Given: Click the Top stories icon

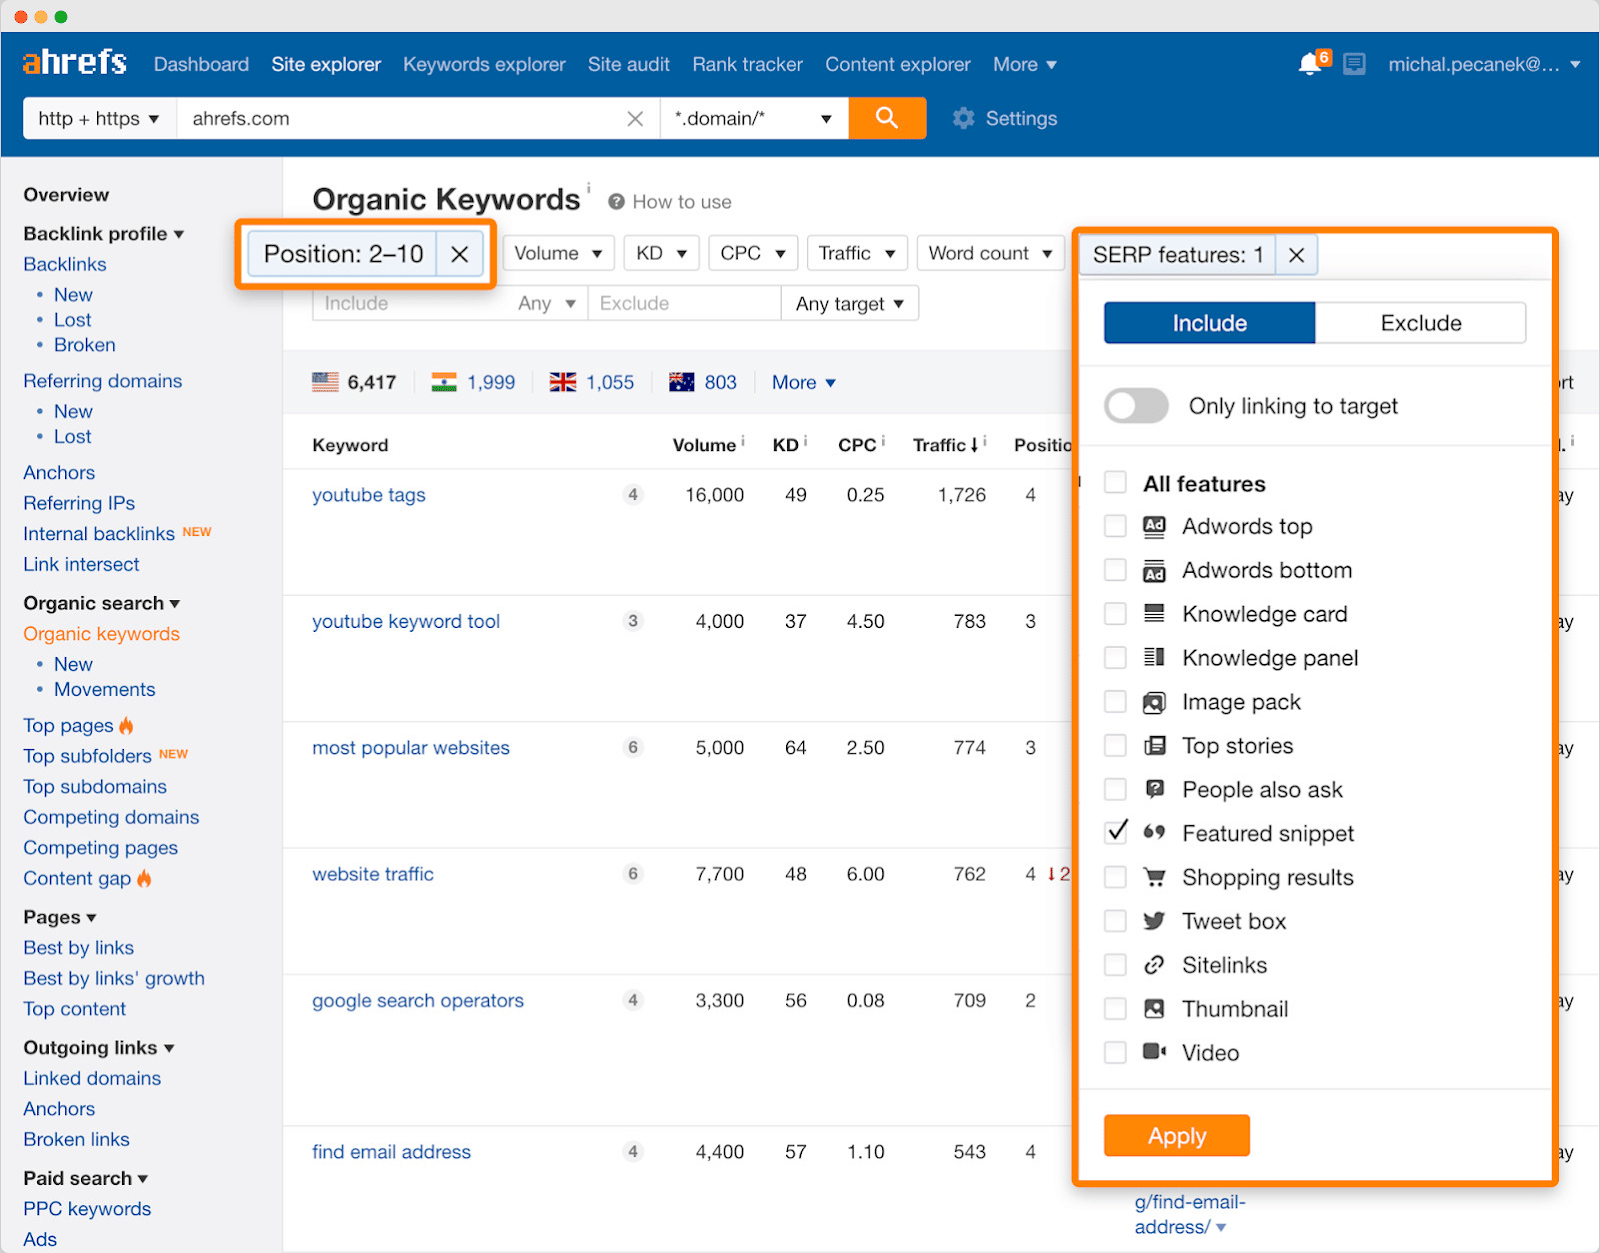Looking at the screenshot, I should pos(1154,745).
